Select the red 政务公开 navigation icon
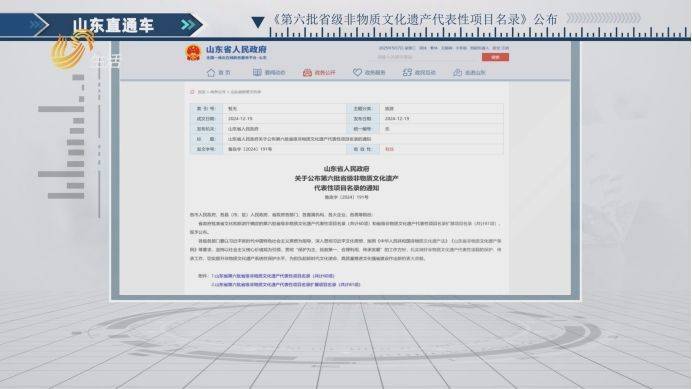 tap(307, 72)
